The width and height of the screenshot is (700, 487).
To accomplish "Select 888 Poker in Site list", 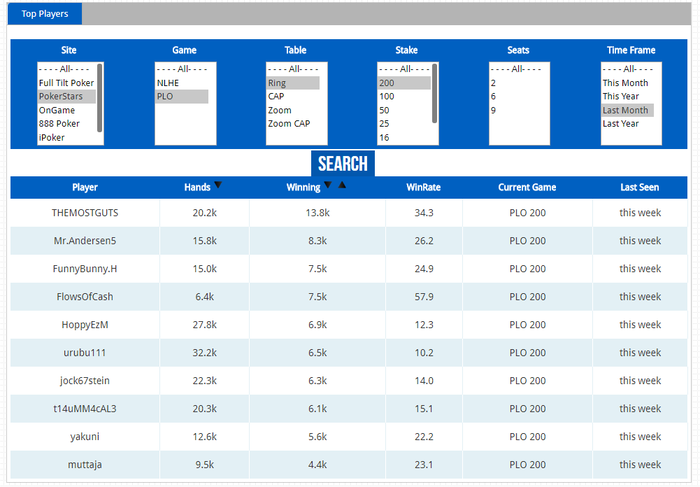I will click(x=67, y=124).
